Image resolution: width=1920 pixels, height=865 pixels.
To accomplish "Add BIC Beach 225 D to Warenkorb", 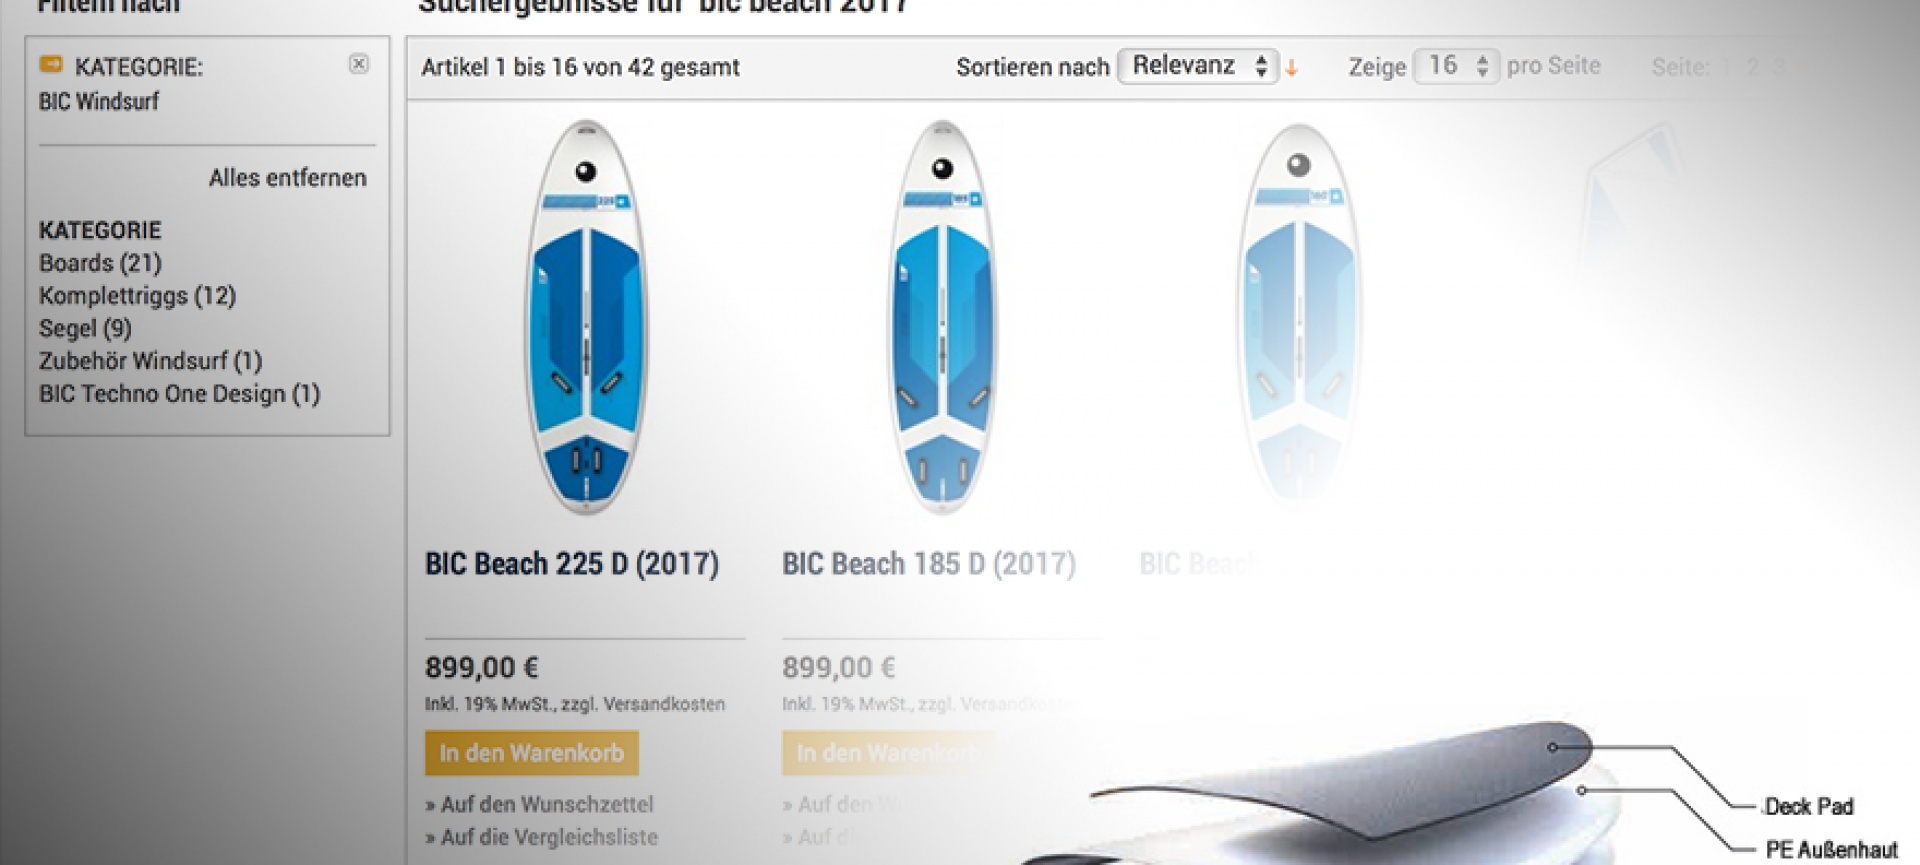I will tap(532, 753).
